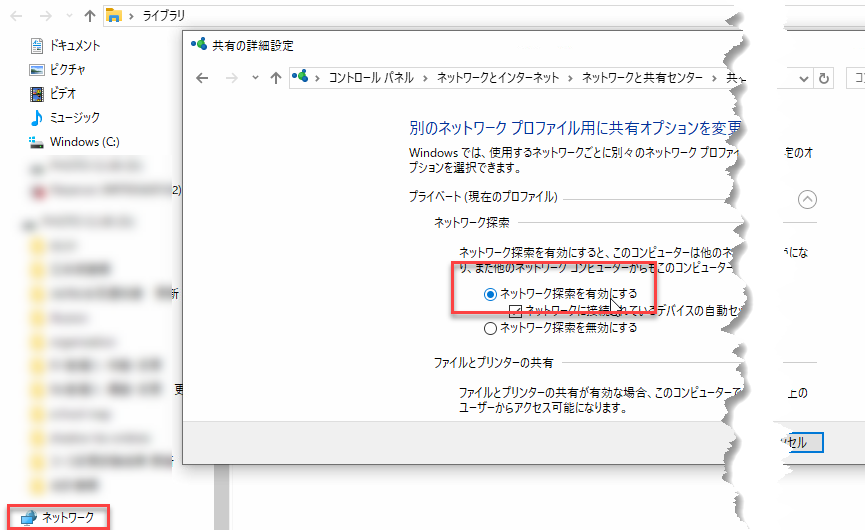Open address bar history dropdown in dialog
865x530 pixels.
(804, 78)
